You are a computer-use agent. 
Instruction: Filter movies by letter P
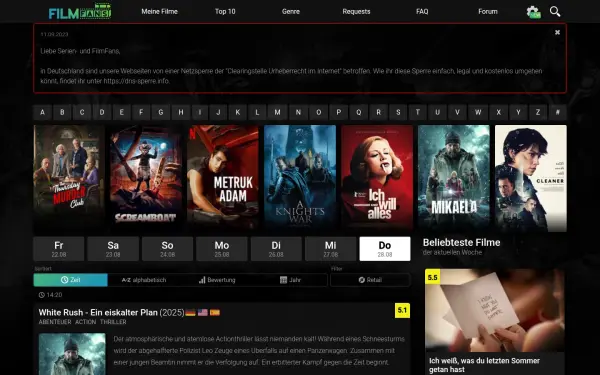[x=339, y=112]
